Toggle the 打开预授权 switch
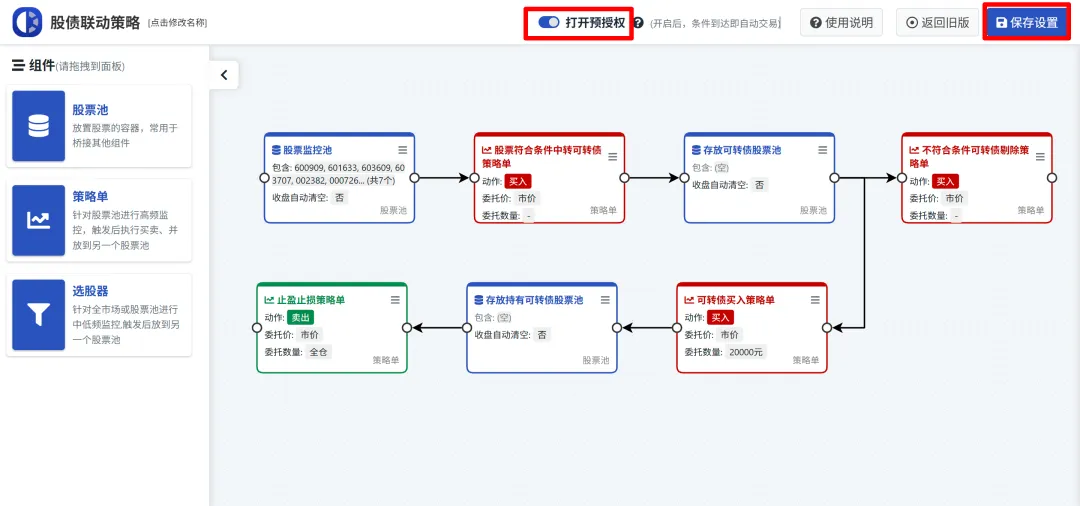The image size is (1080, 506). pos(548,22)
